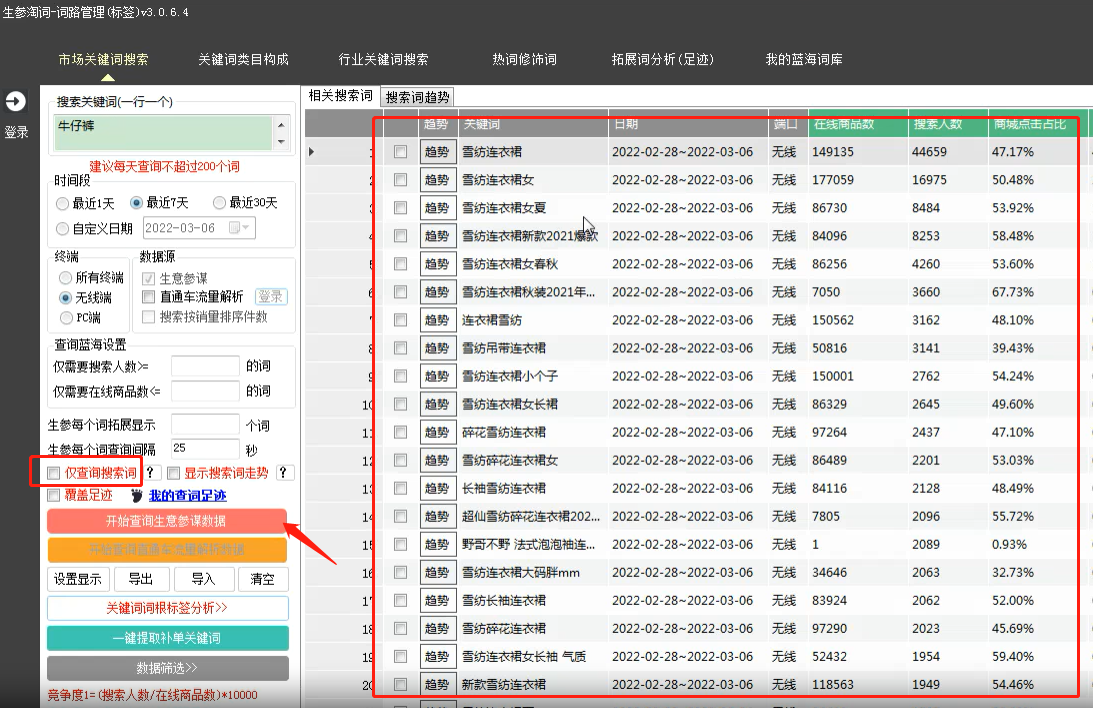
Task: Open the 我的蓝海词库 tab
Action: point(804,59)
